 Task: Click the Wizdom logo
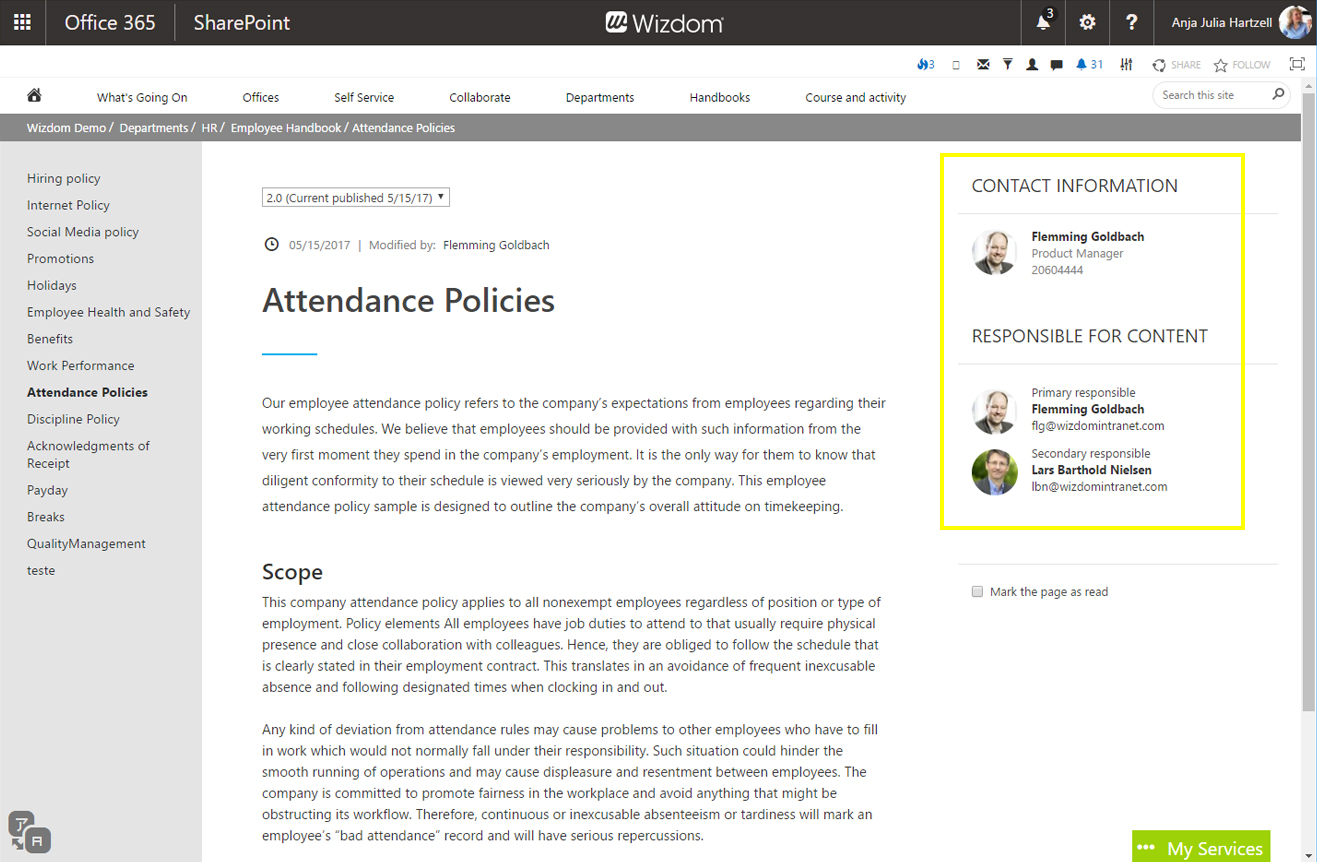point(664,22)
